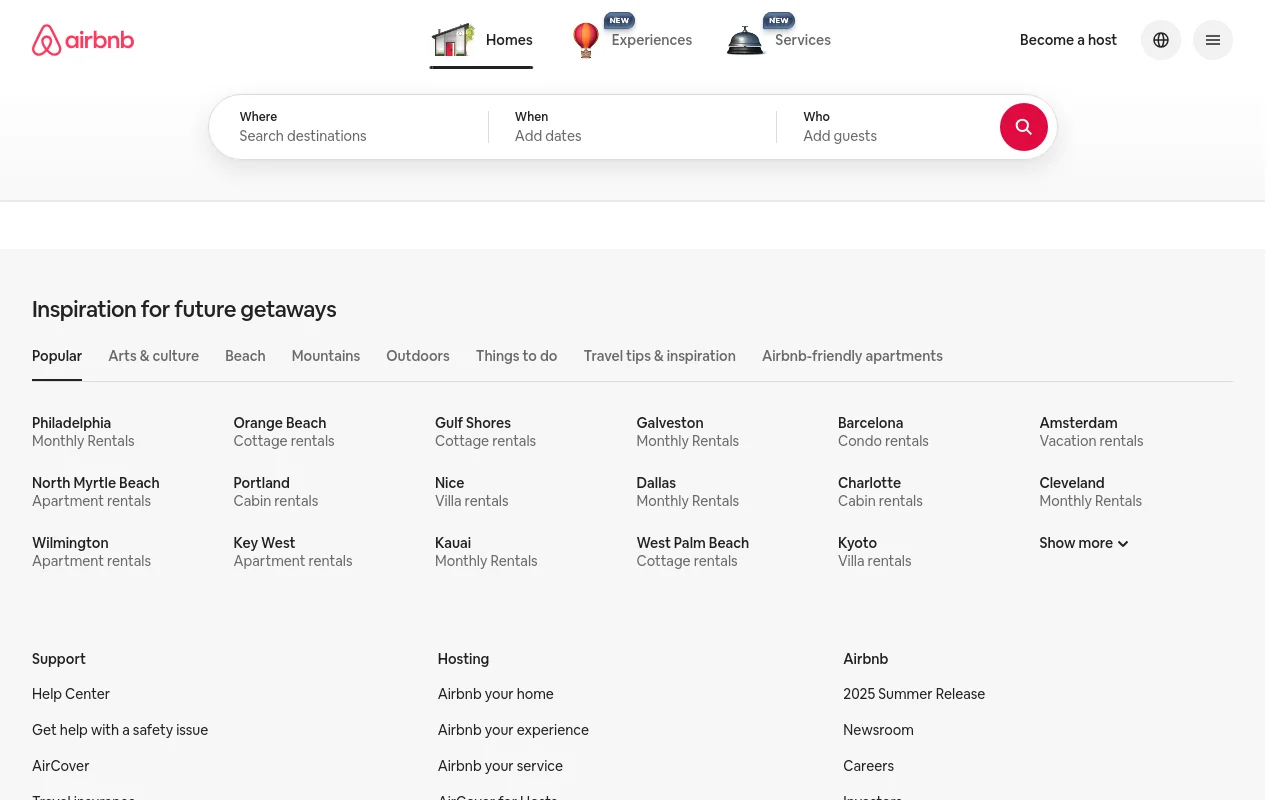
Task: Click the pink search magnifier button
Action: [x=1024, y=127]
